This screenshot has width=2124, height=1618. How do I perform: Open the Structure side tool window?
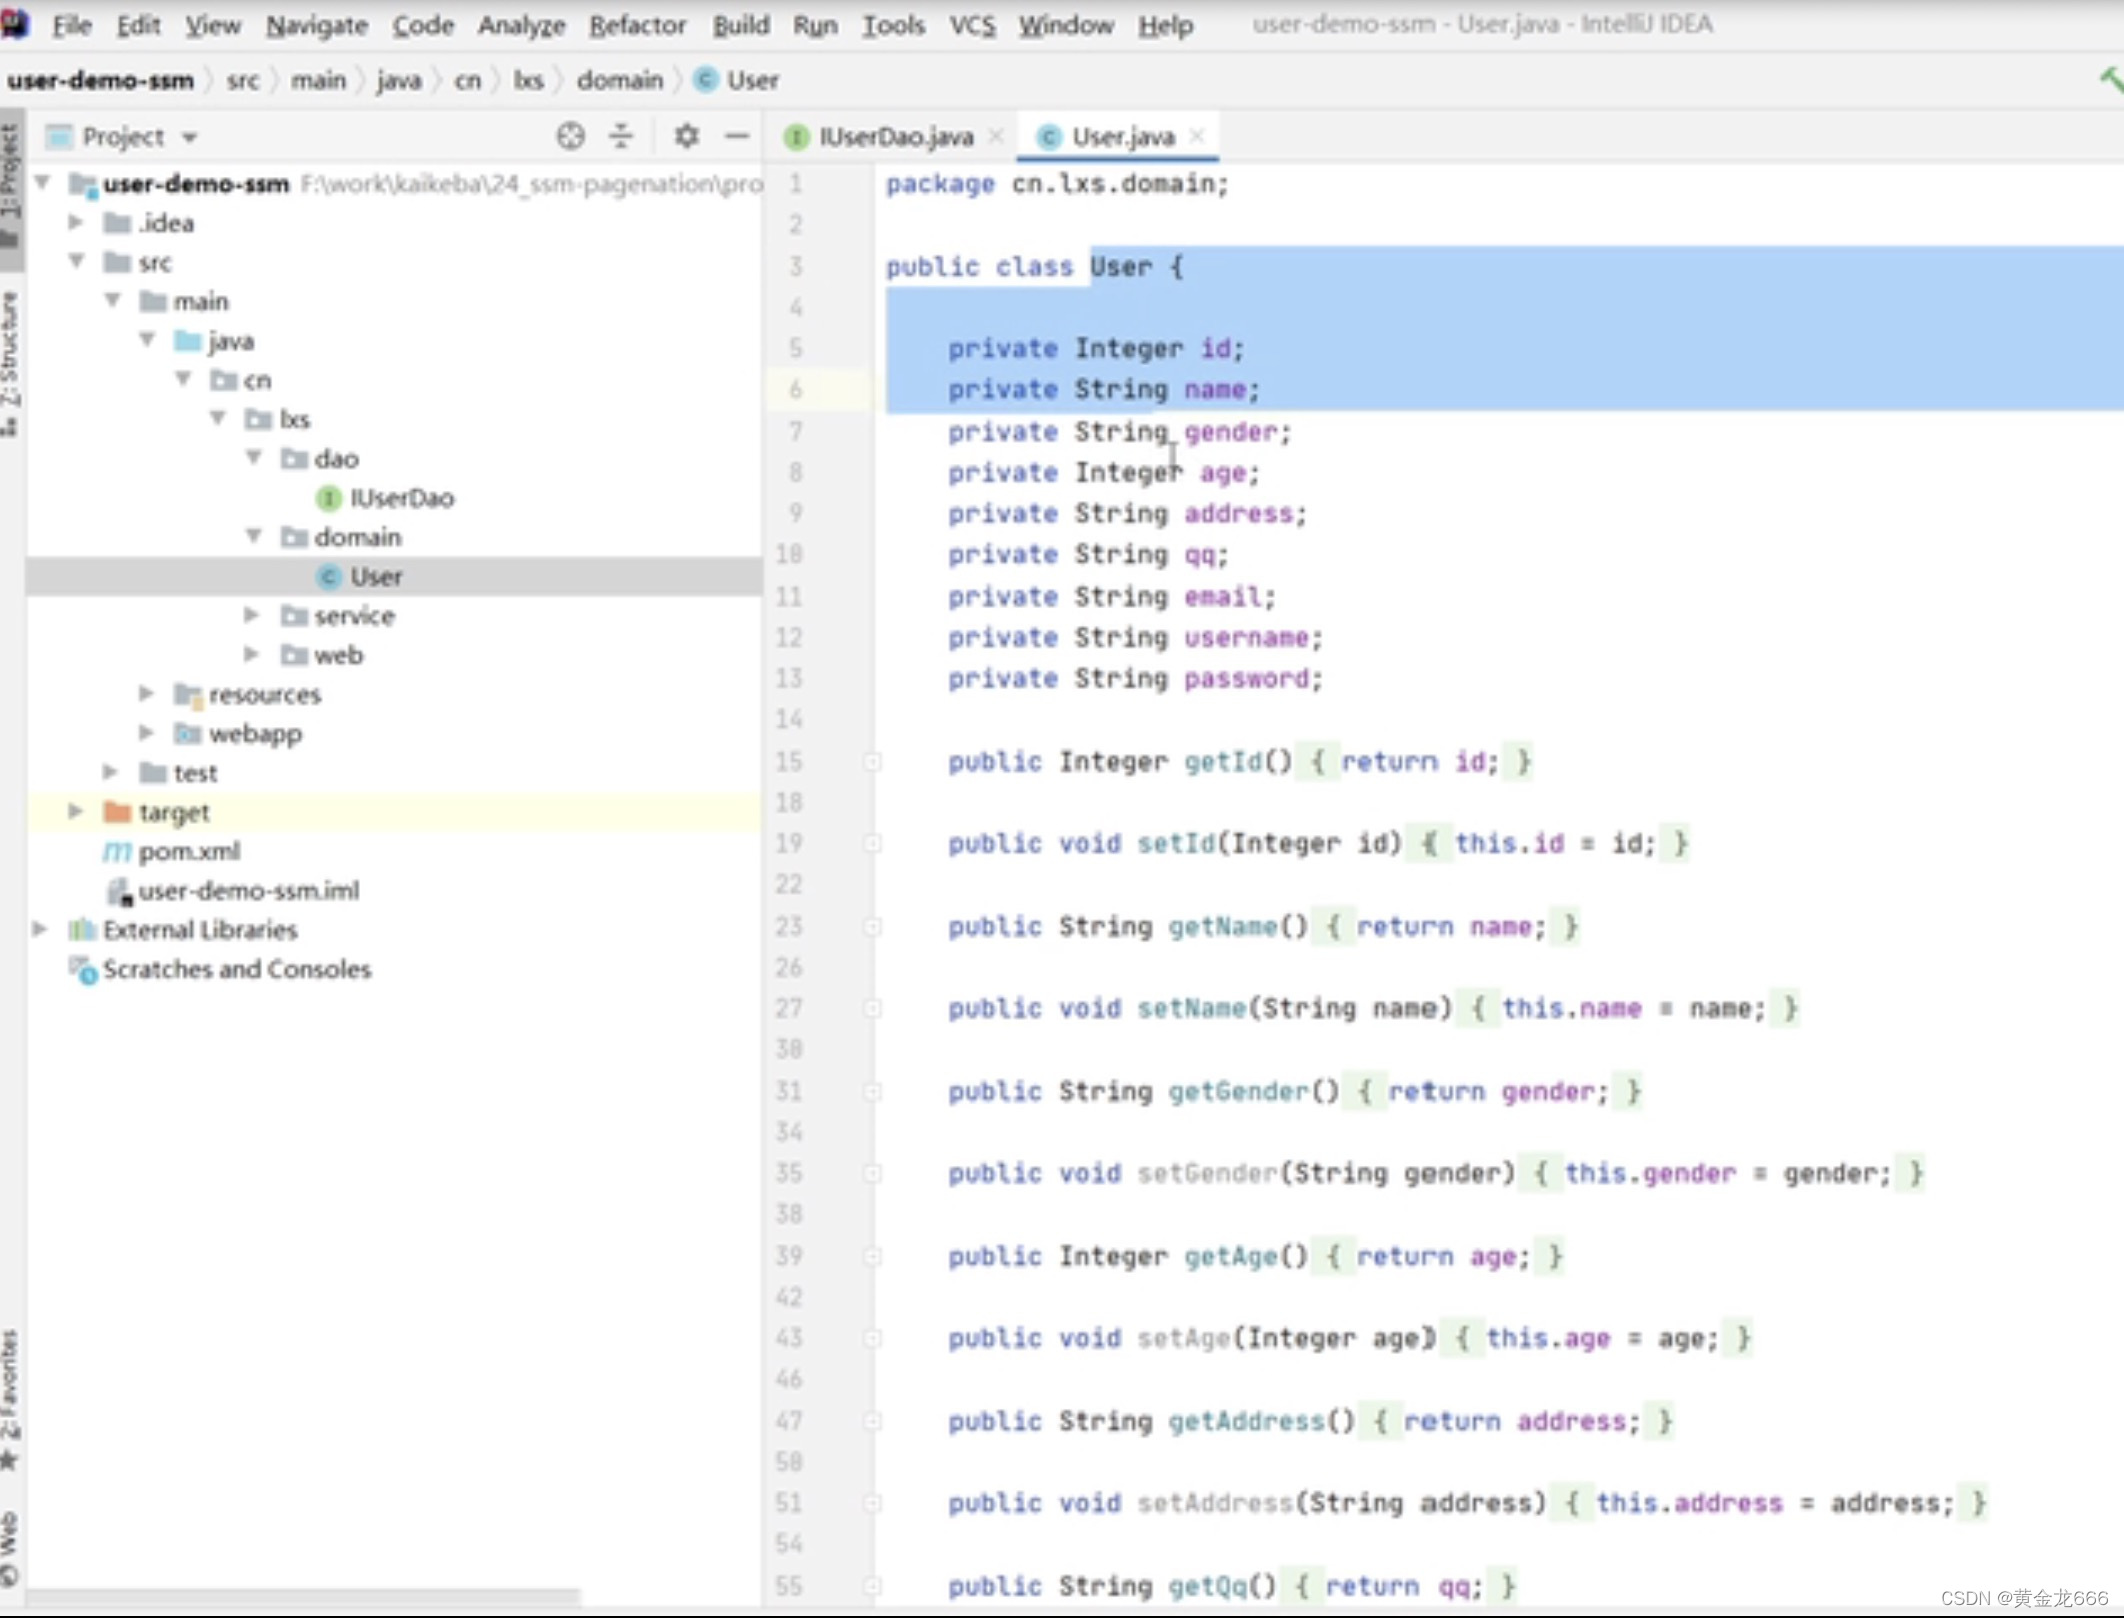(x=10, y=362)
